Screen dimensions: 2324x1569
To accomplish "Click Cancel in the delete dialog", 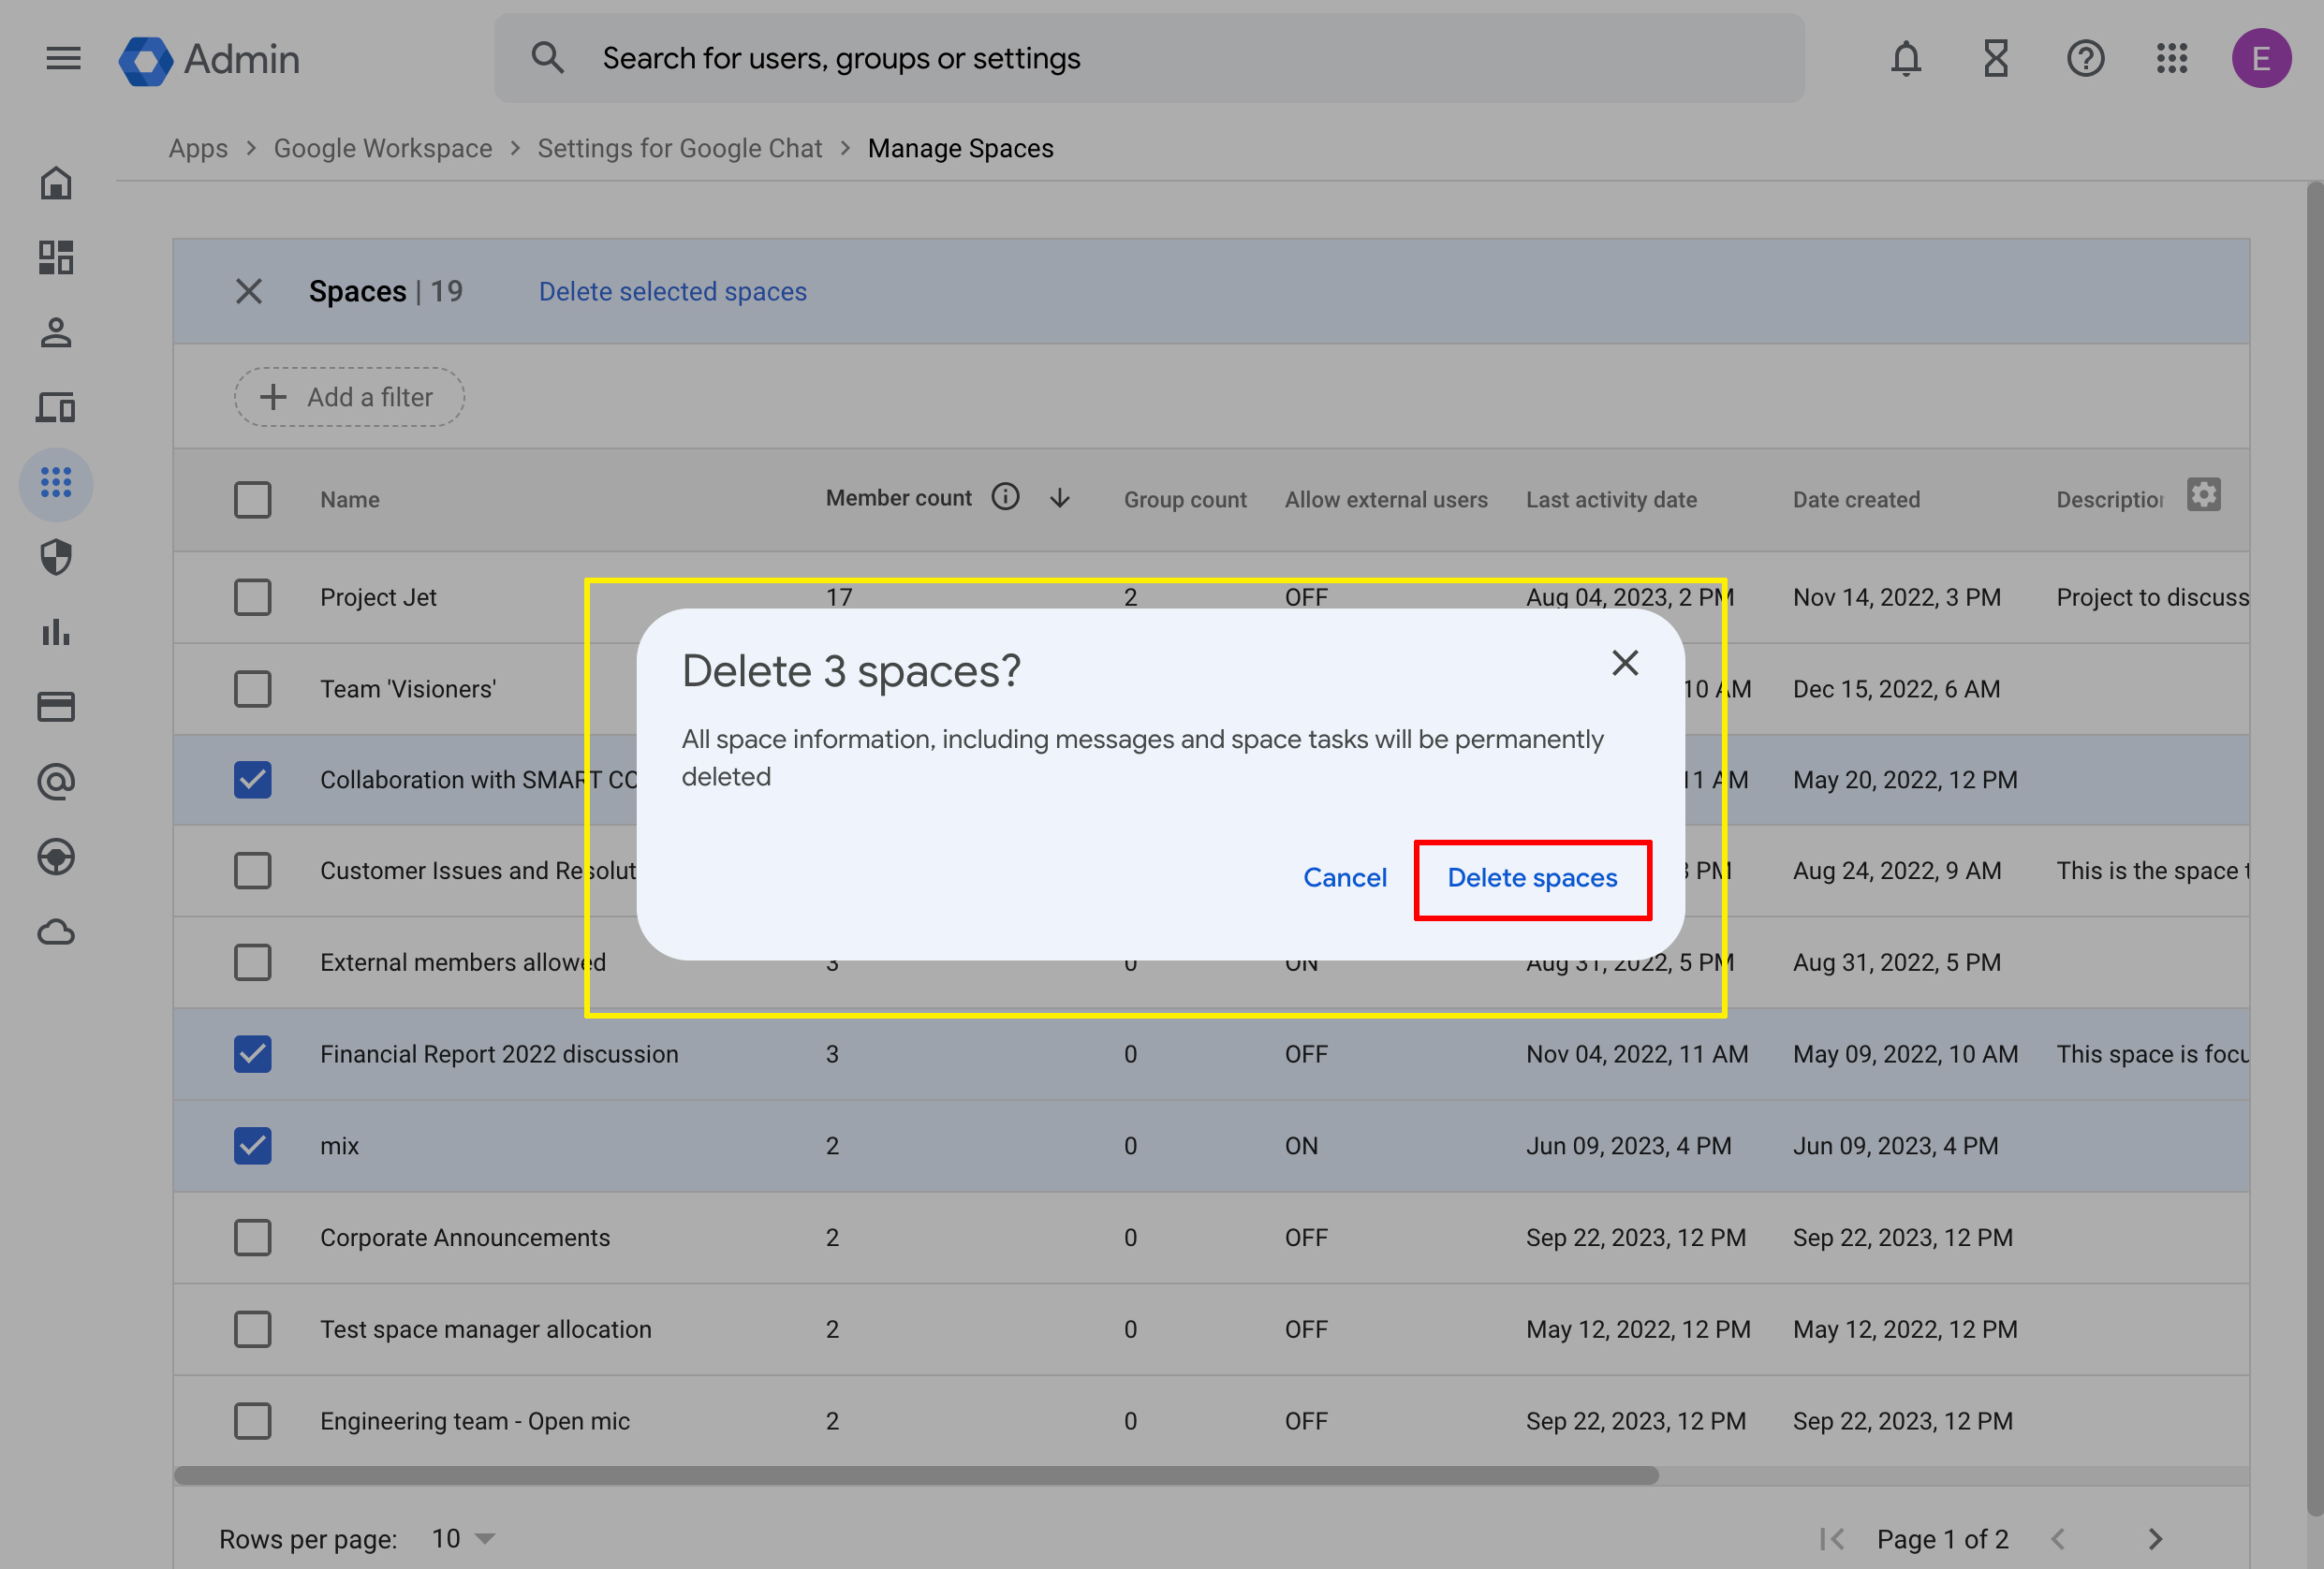I will coord(1344,879).
